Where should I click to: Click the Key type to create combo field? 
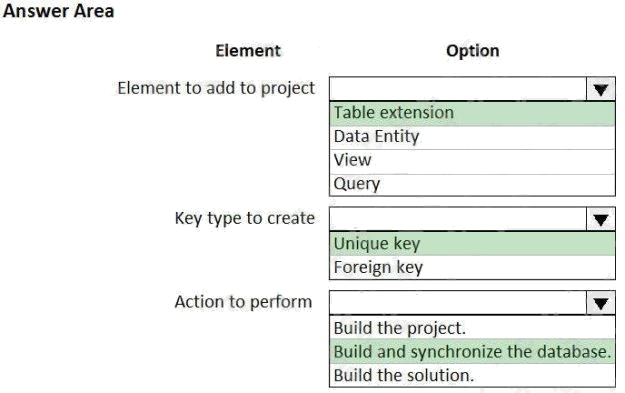pyautogui.click(x=458, y=219)
